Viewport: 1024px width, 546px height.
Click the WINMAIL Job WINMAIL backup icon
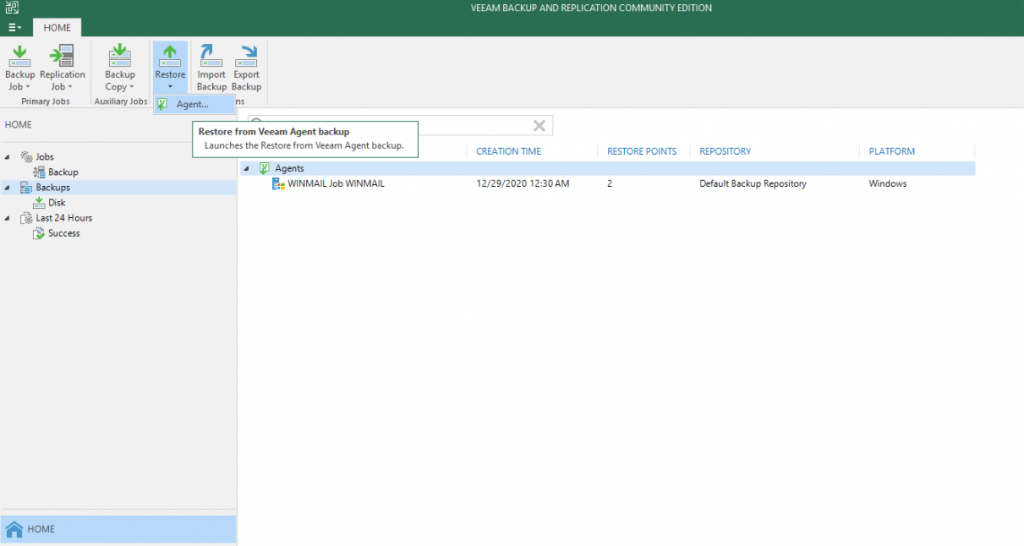[278, 184]
